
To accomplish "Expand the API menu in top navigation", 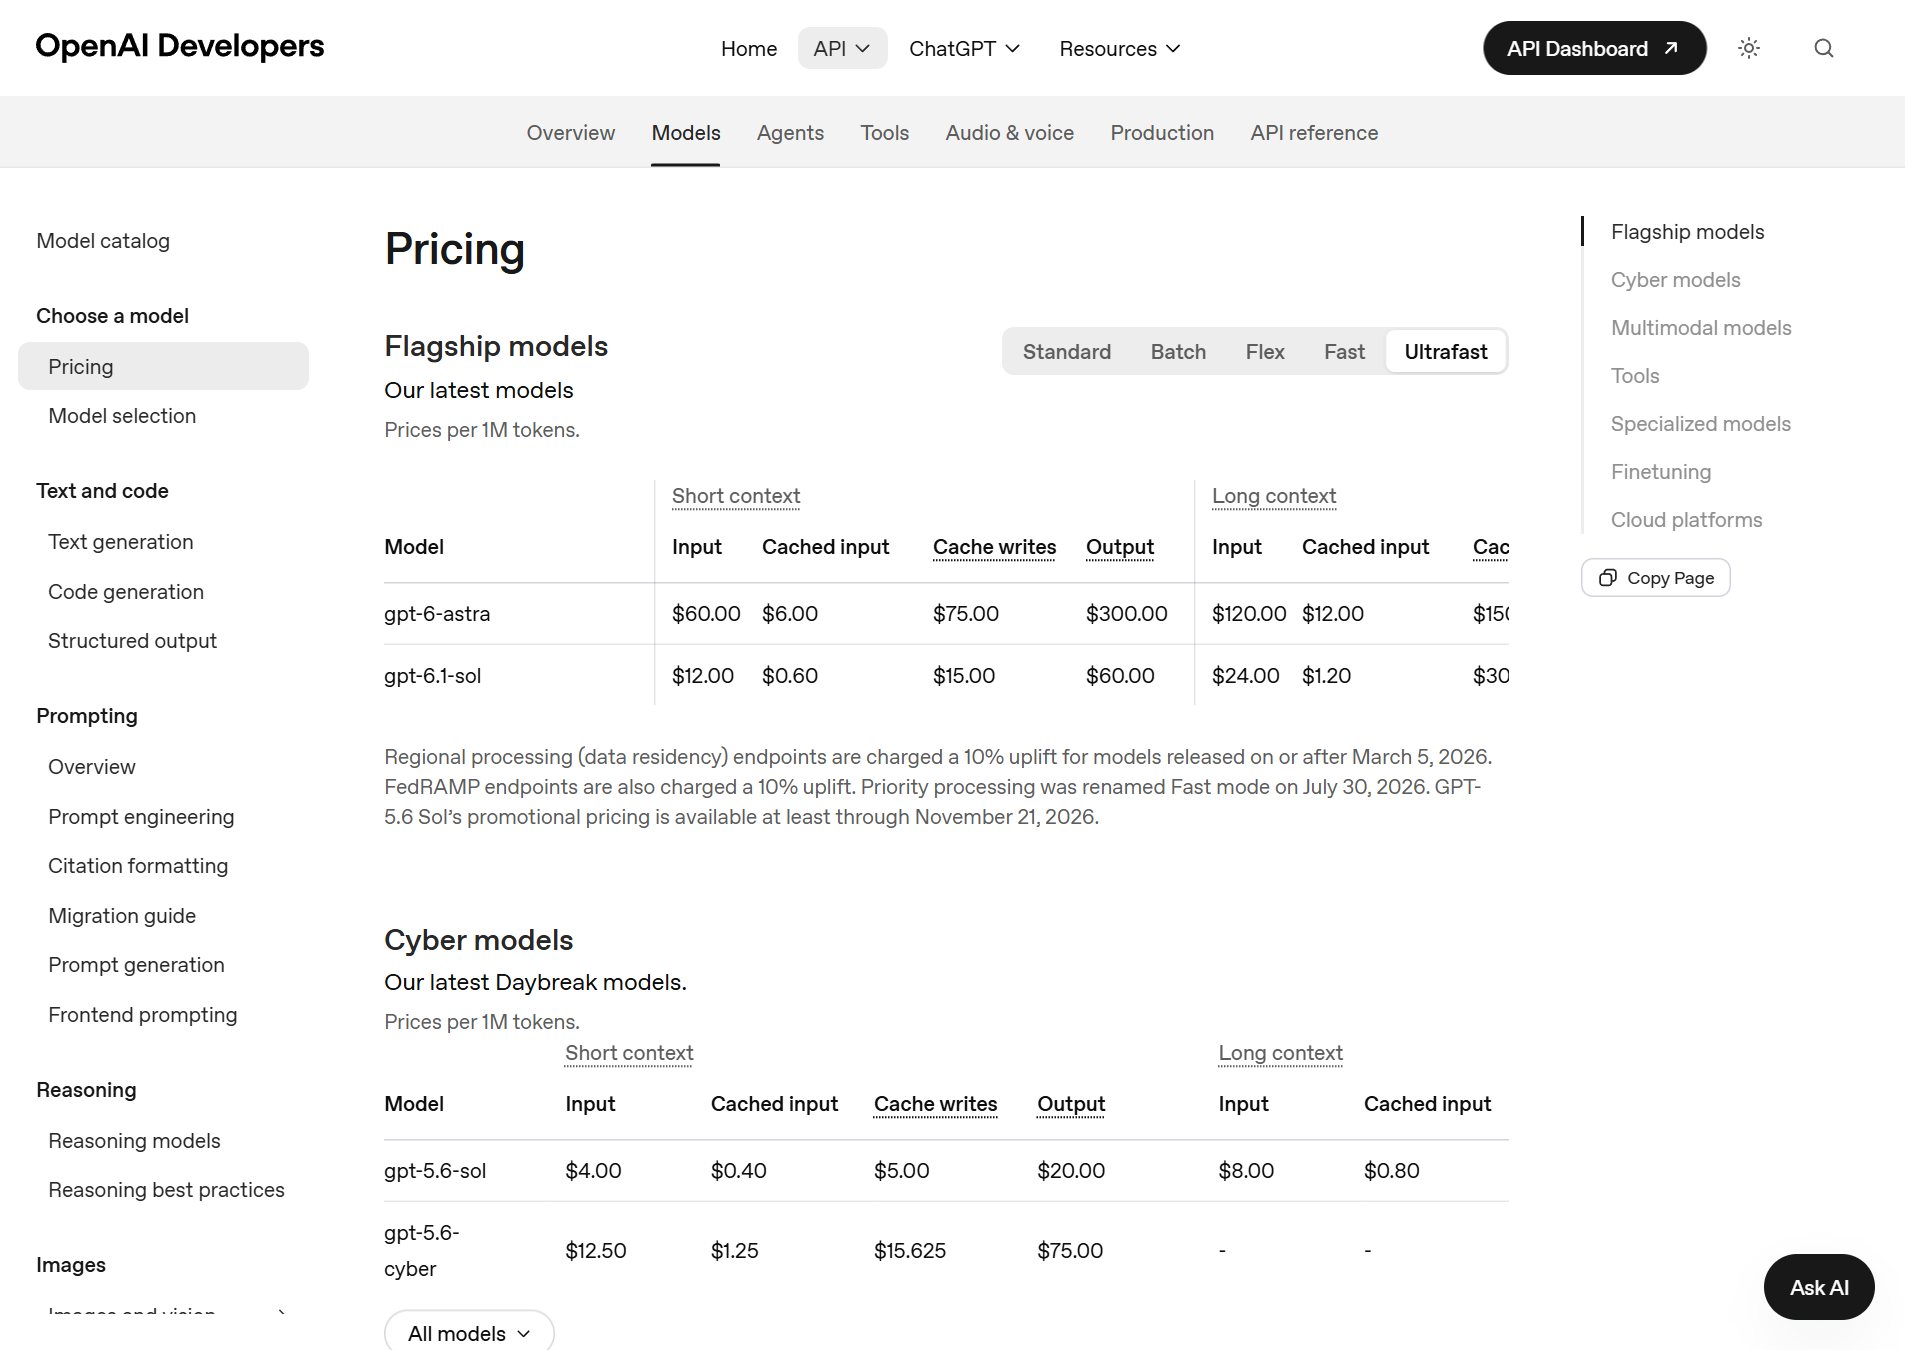I will tap(842, 48).
